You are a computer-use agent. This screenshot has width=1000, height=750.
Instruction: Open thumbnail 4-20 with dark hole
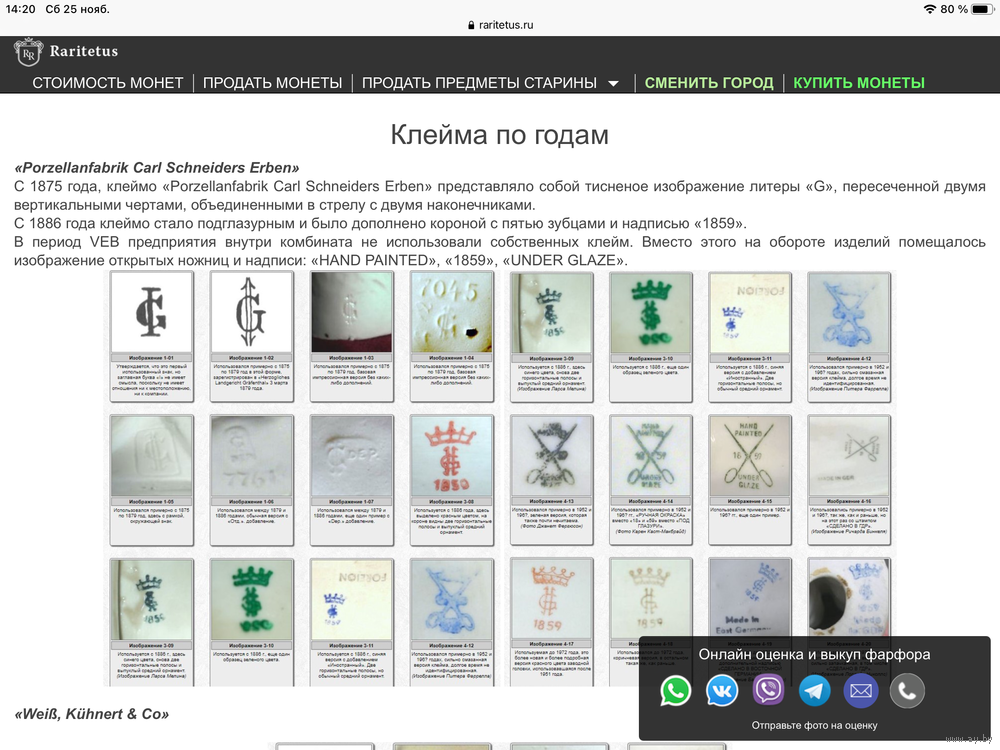[849, 598]
